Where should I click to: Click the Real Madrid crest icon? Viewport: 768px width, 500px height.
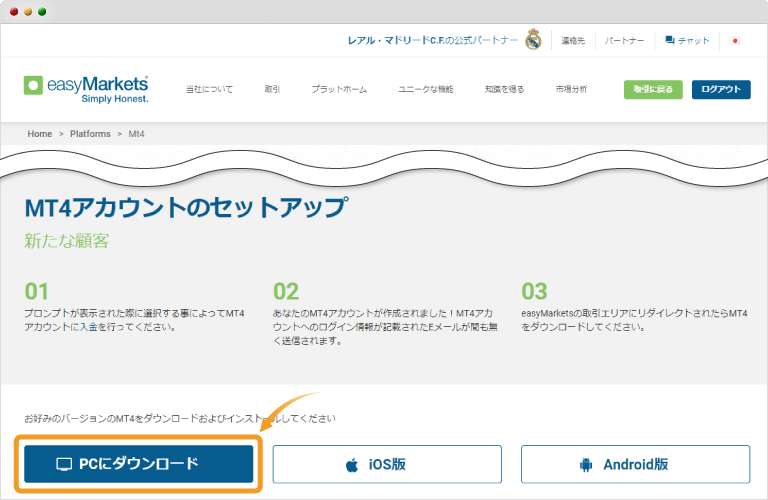(x=533, y=40)
